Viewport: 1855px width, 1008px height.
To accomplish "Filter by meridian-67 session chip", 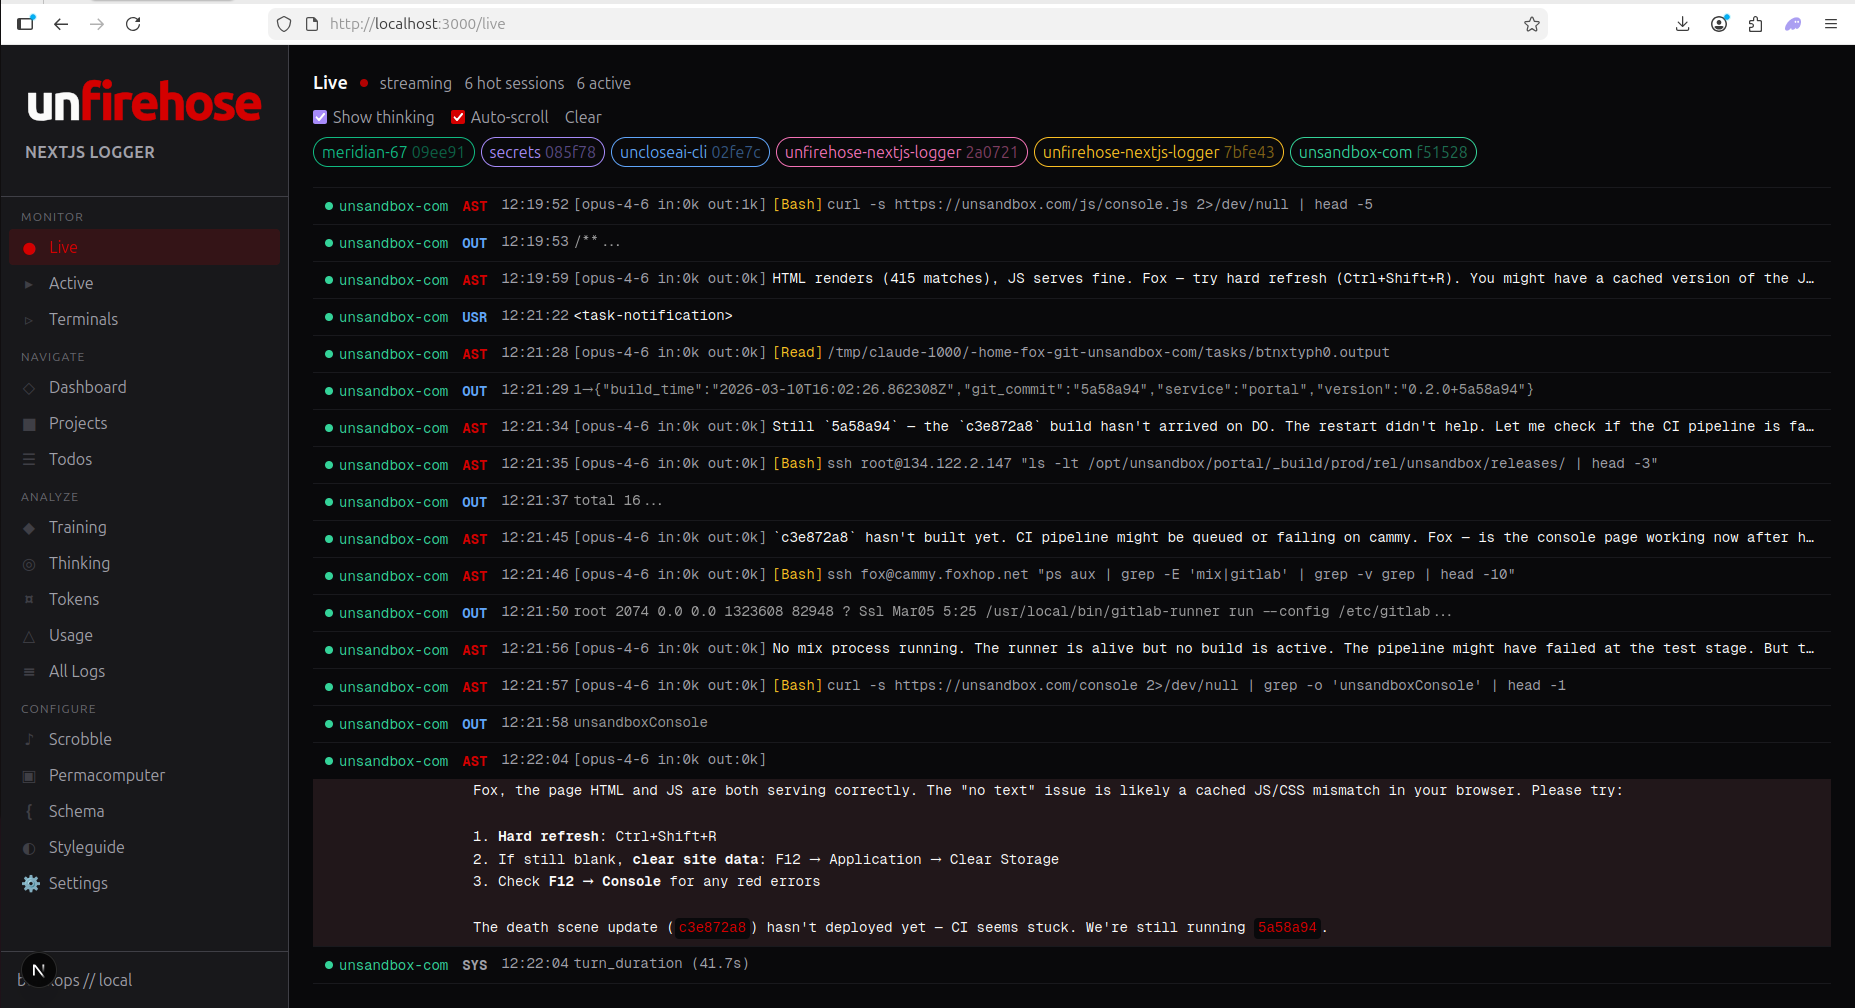I will (393, 152).
